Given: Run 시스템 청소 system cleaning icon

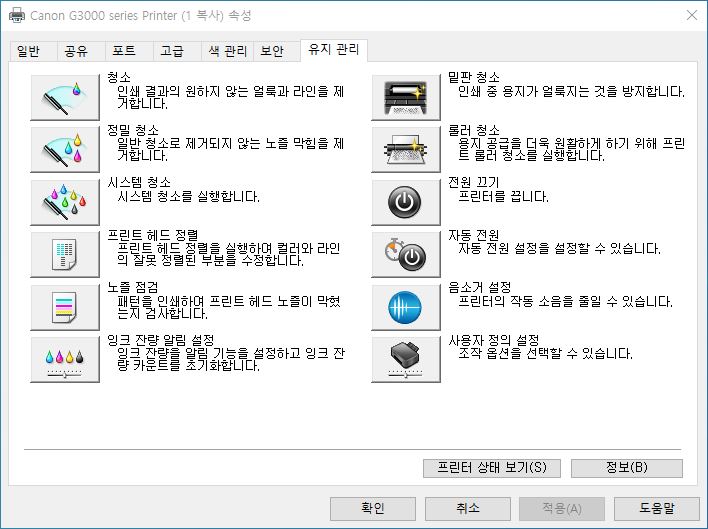Looking at the screenshot, I should click(x=65, y=202).
